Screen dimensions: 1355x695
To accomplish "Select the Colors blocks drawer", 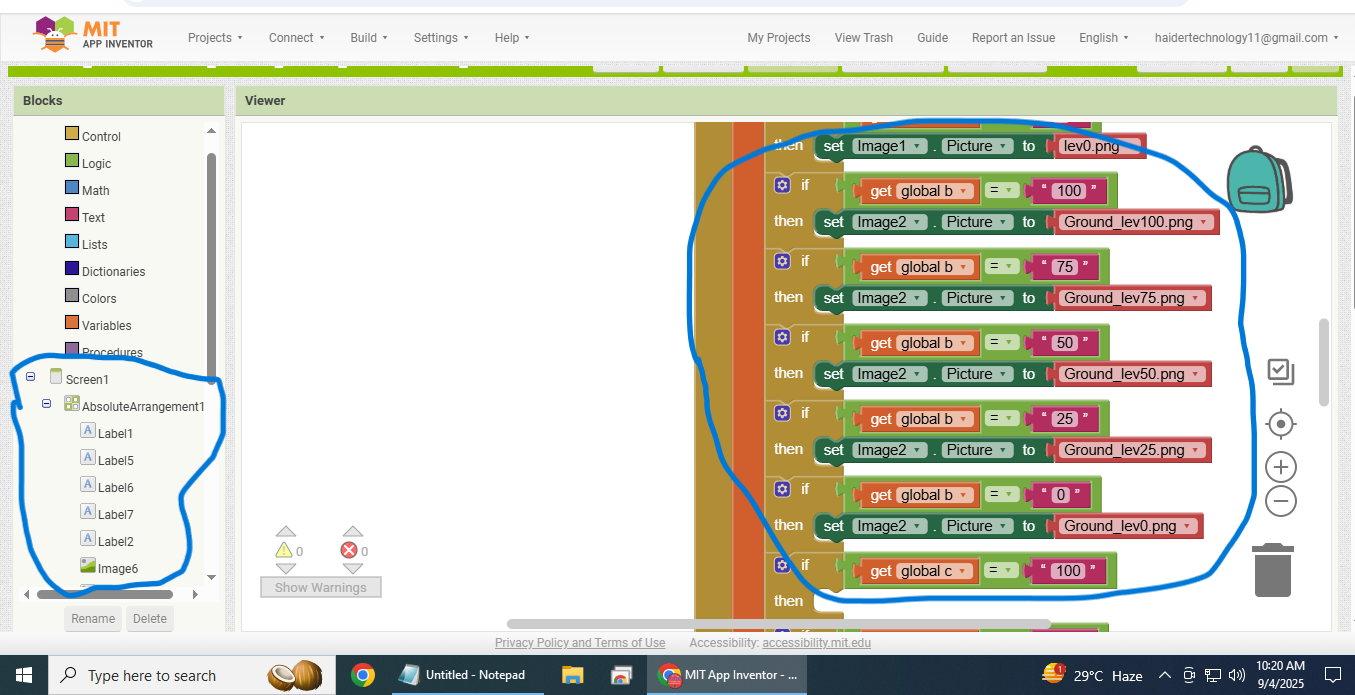I will [x=90, y=298].
